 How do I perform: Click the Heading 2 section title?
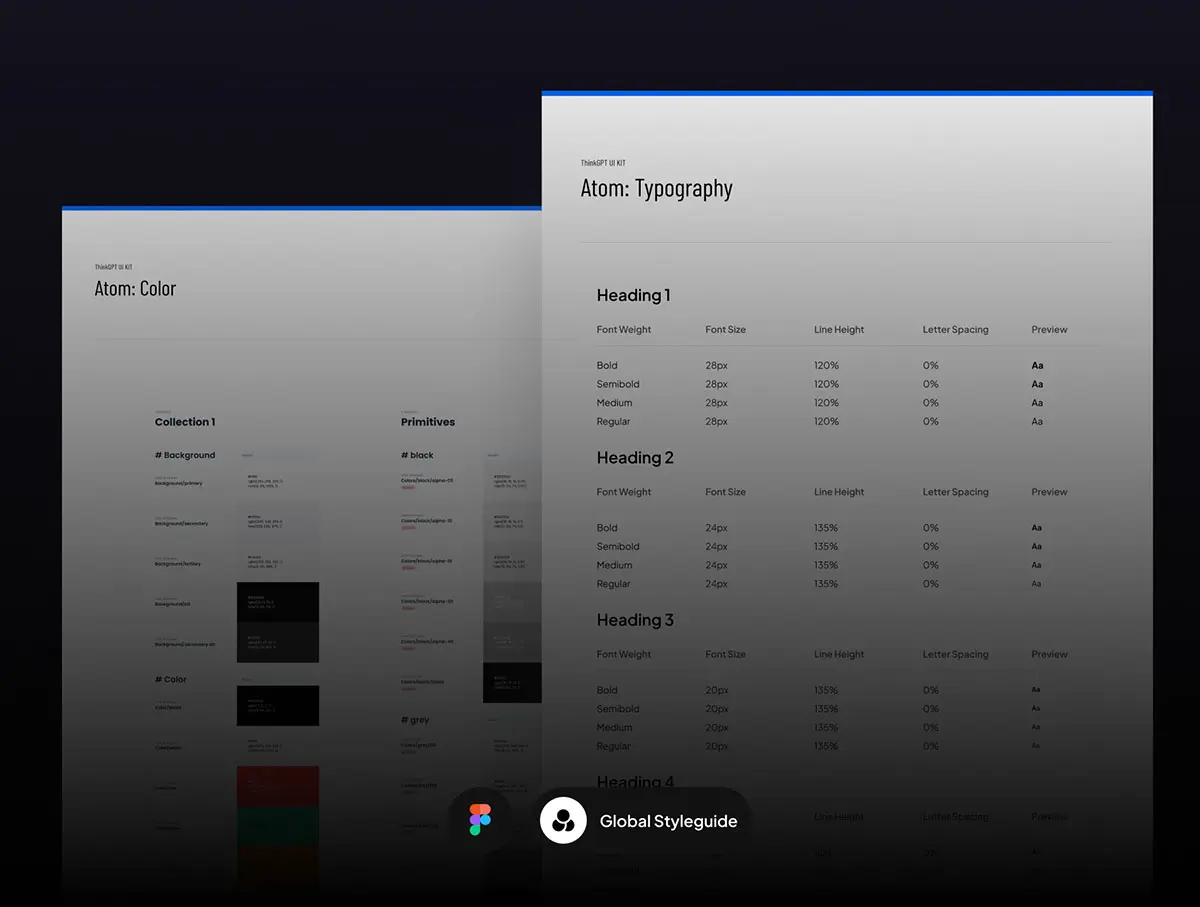pos(635,458)
